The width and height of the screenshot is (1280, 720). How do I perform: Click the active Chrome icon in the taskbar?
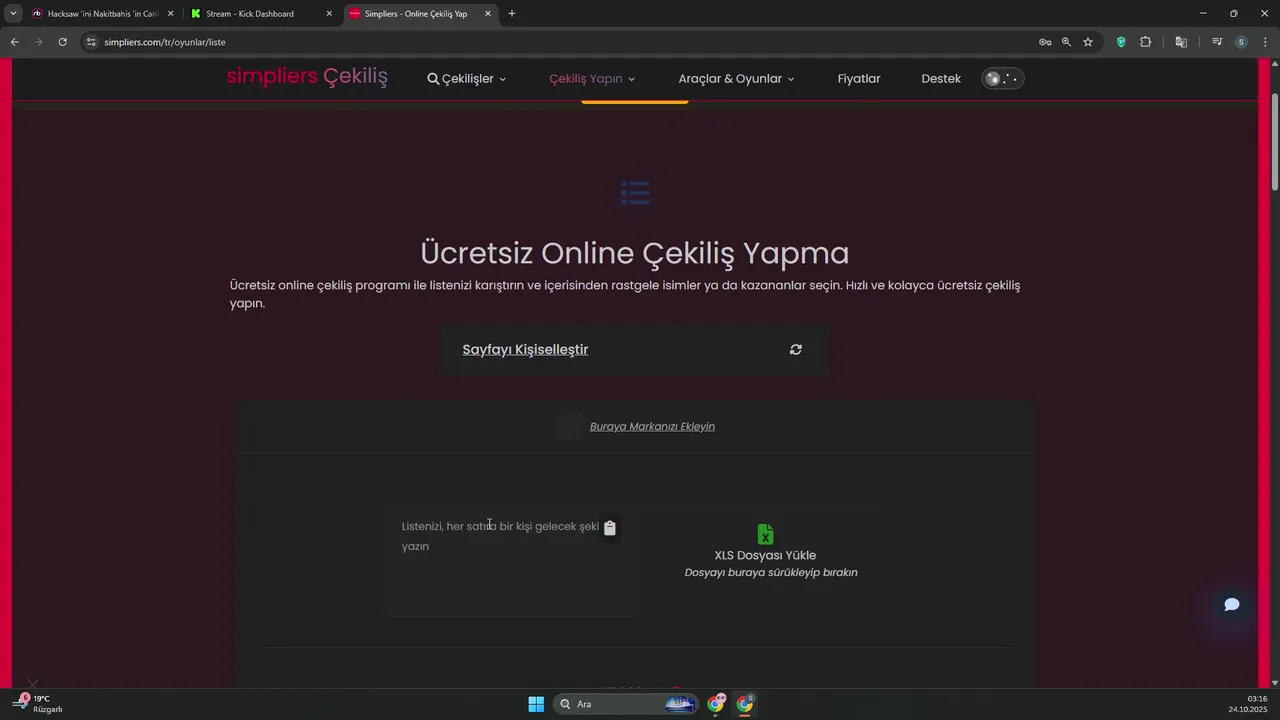click(x=745, y=704)
